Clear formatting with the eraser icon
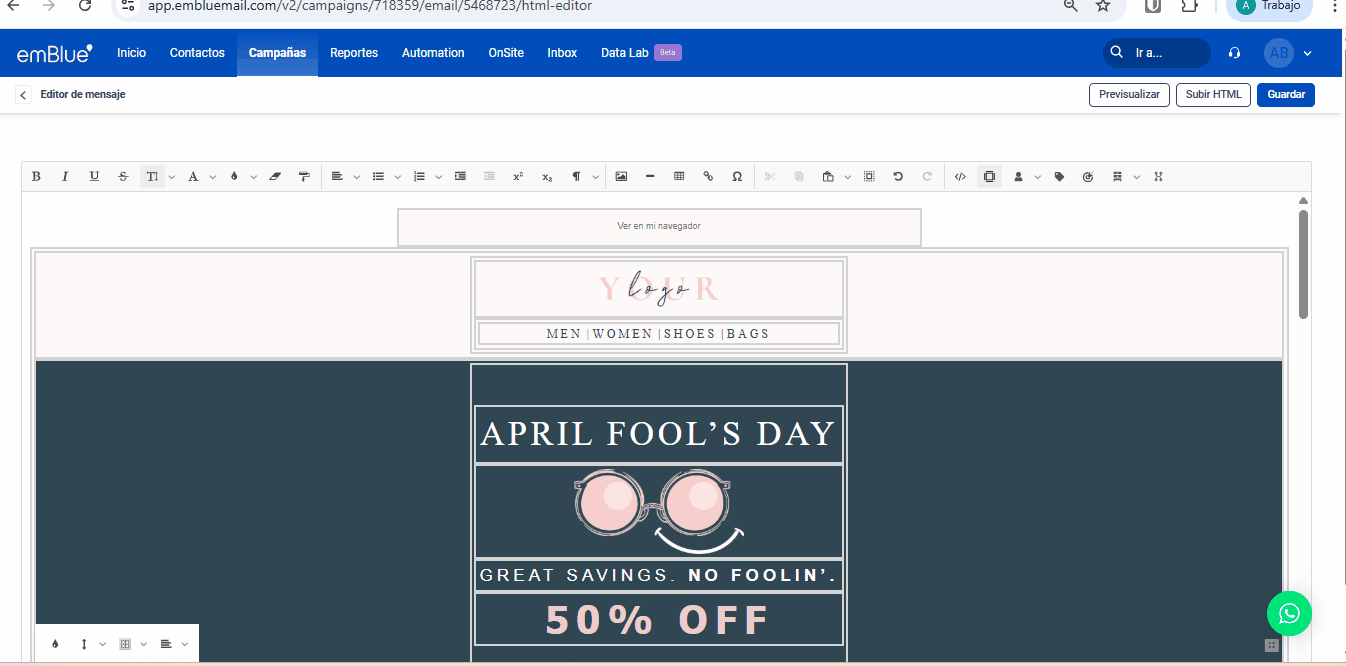The image size is (1346, 666). point(275,177)
